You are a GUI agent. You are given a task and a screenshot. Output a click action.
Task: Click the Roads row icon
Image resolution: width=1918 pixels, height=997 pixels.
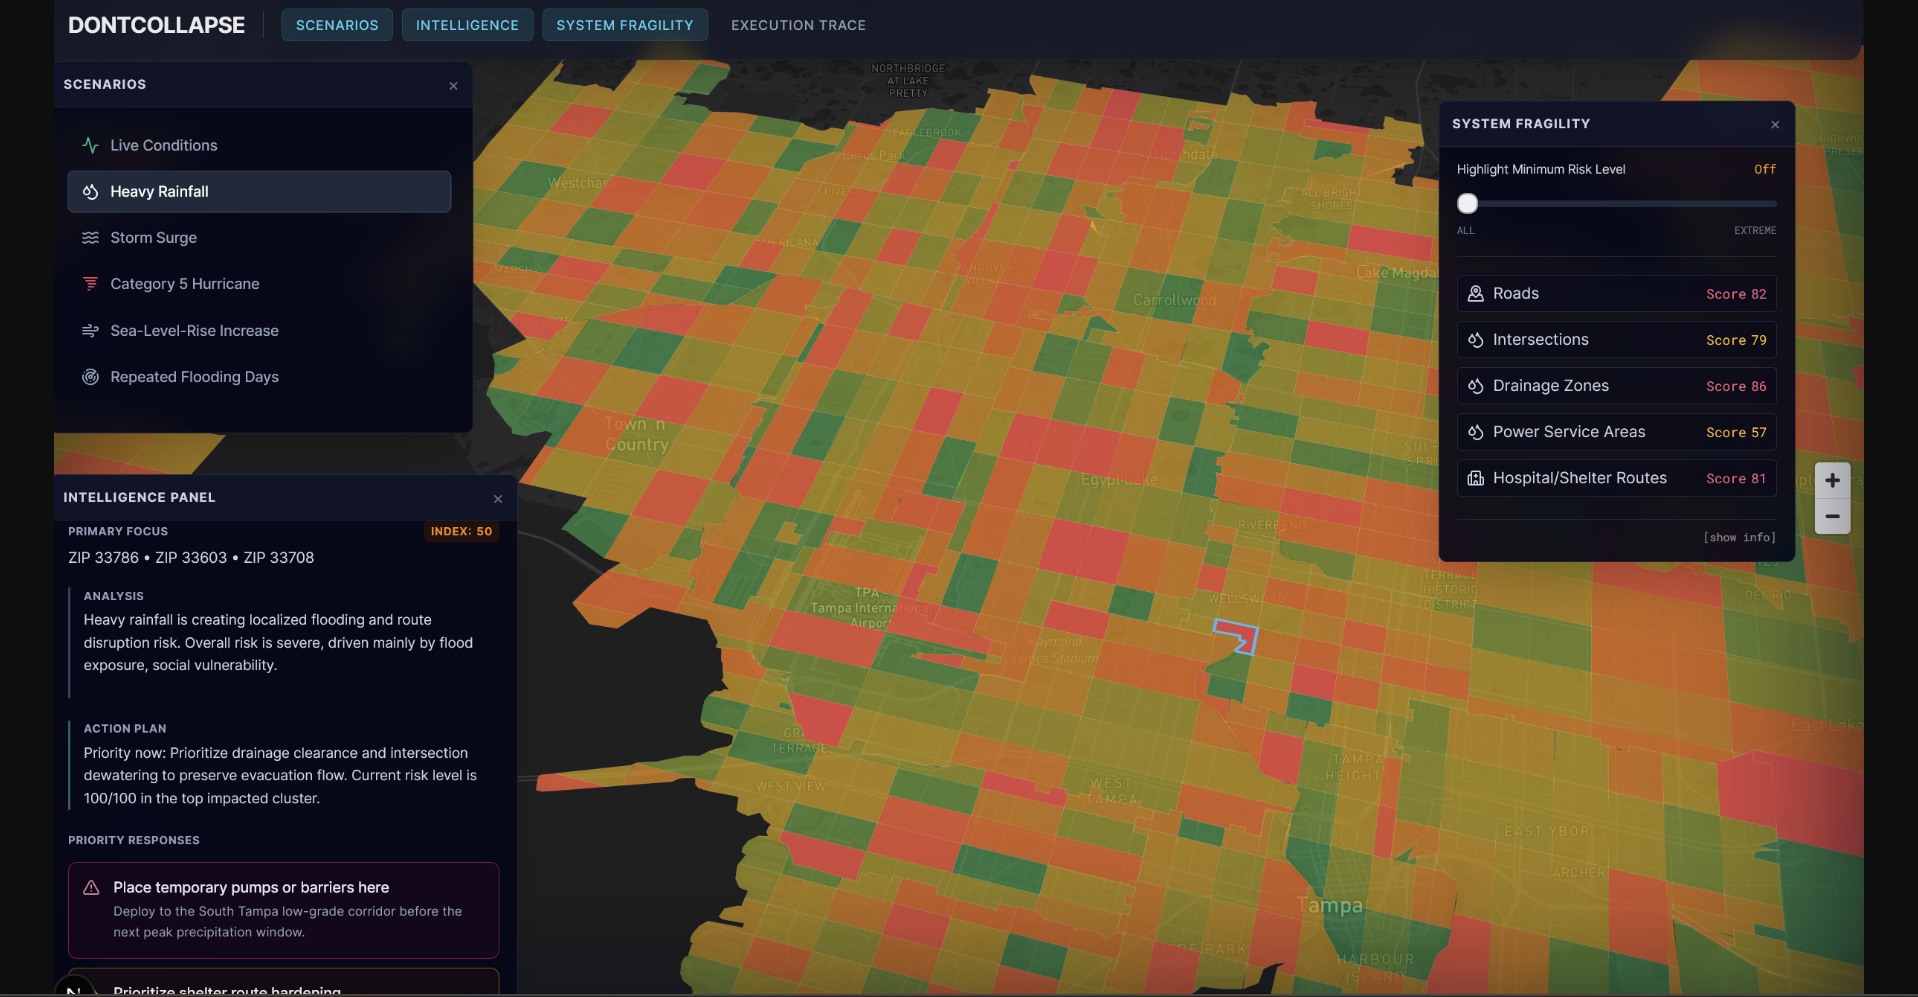coord(1475,294)
